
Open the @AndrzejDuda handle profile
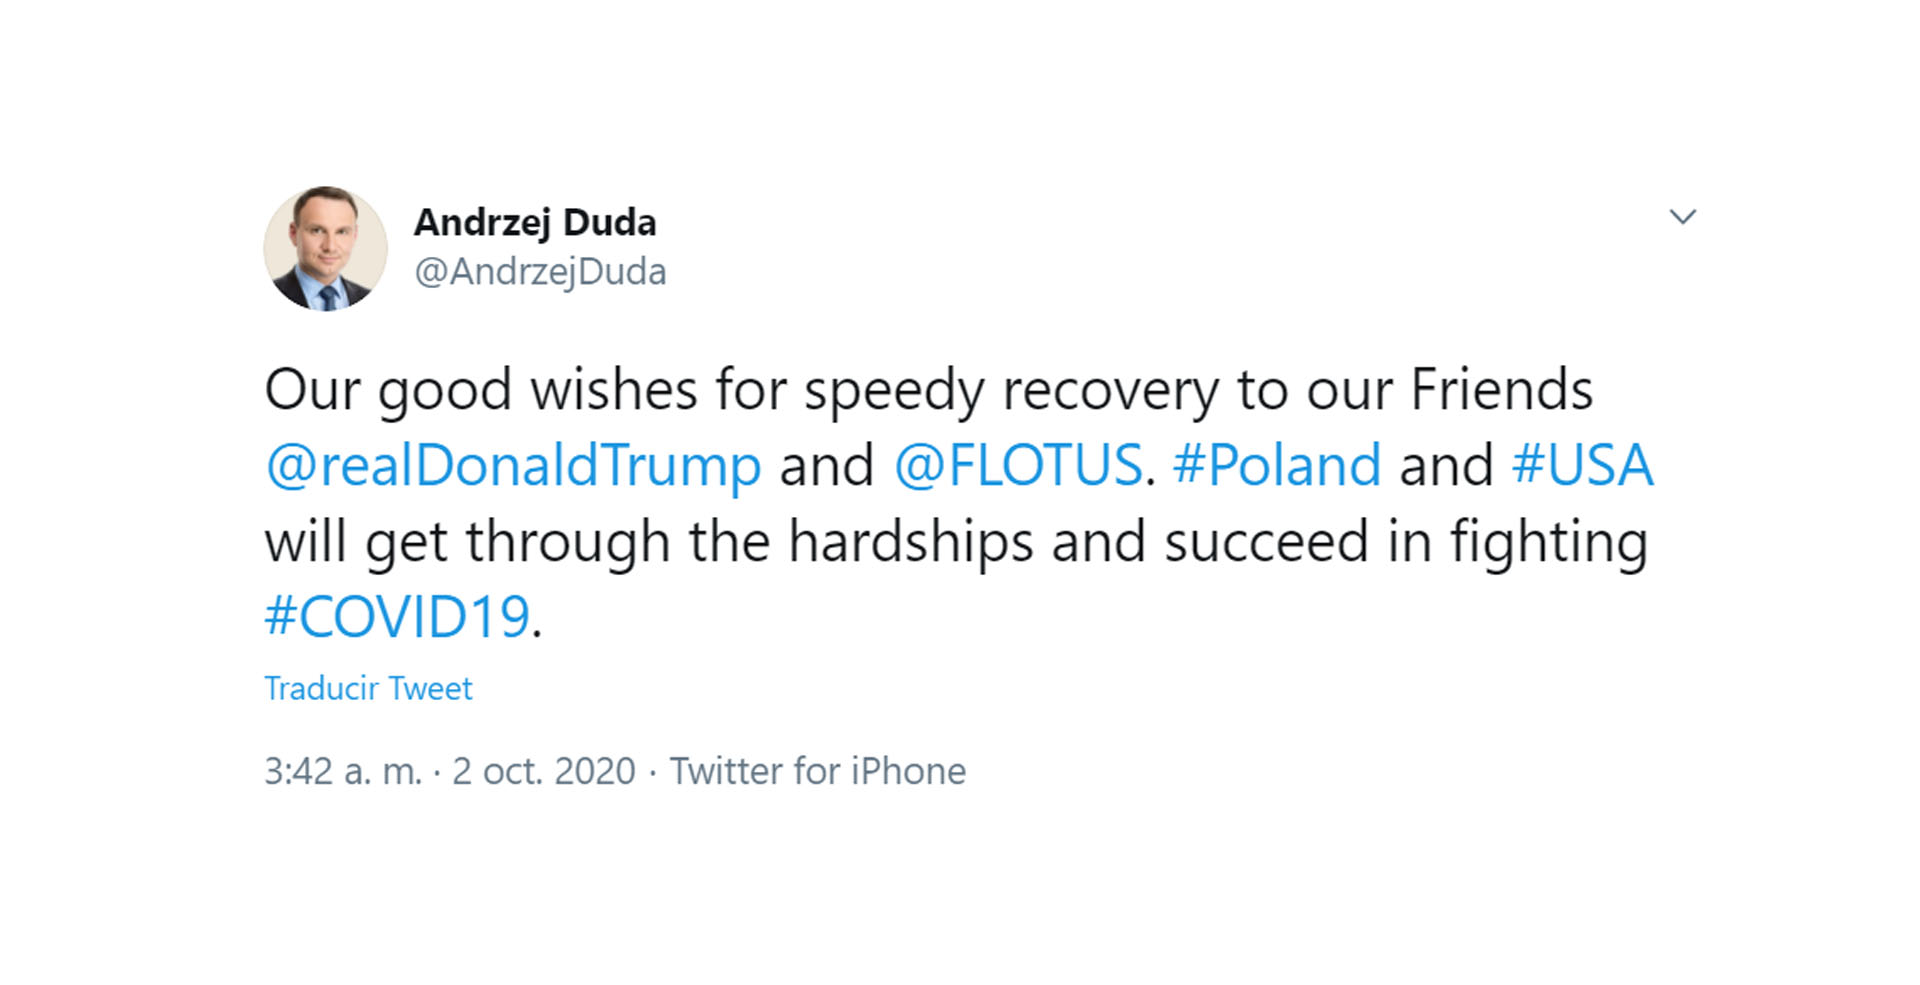(540, 272)
